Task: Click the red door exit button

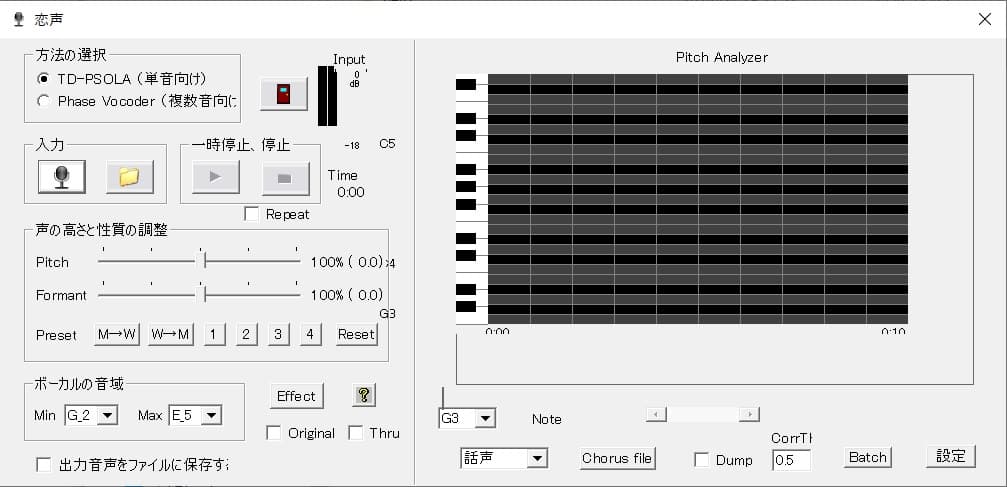Action: click(x=284, y=94)
